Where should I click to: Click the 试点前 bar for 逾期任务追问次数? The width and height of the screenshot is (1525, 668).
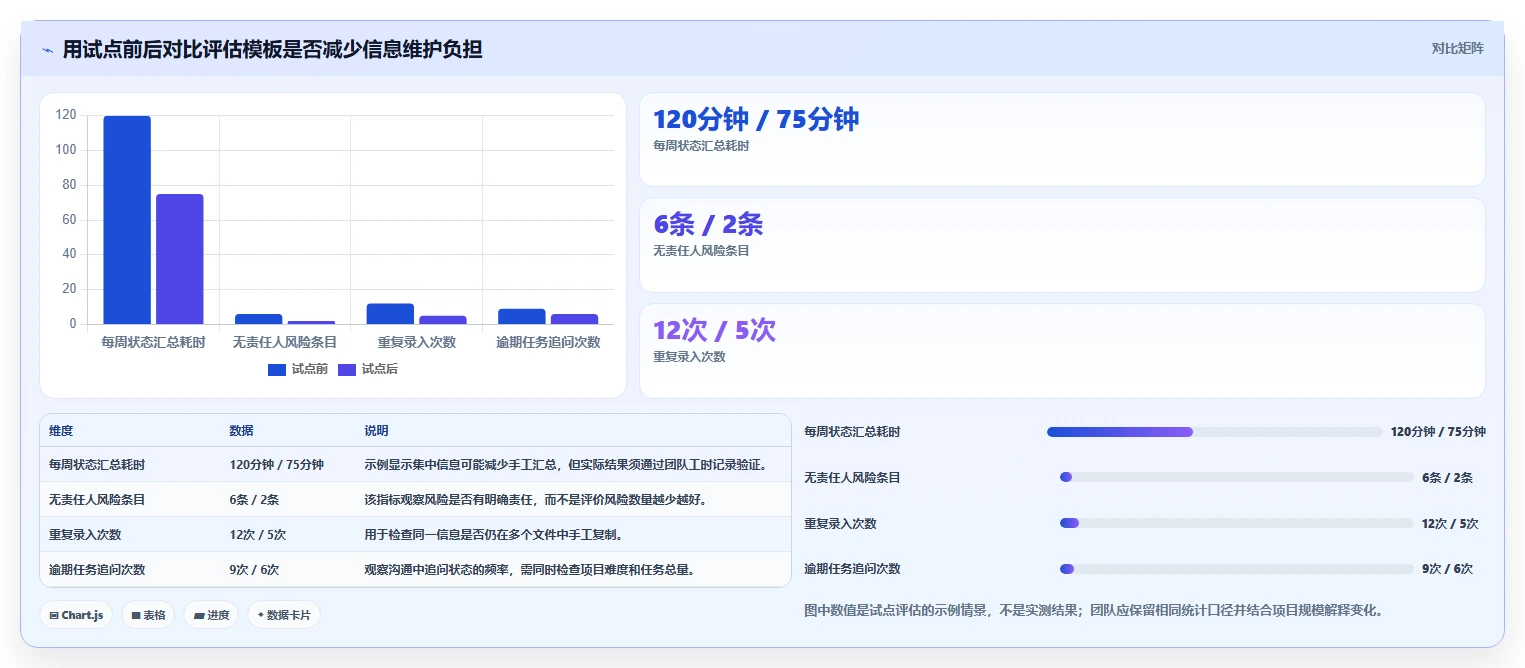522,316
